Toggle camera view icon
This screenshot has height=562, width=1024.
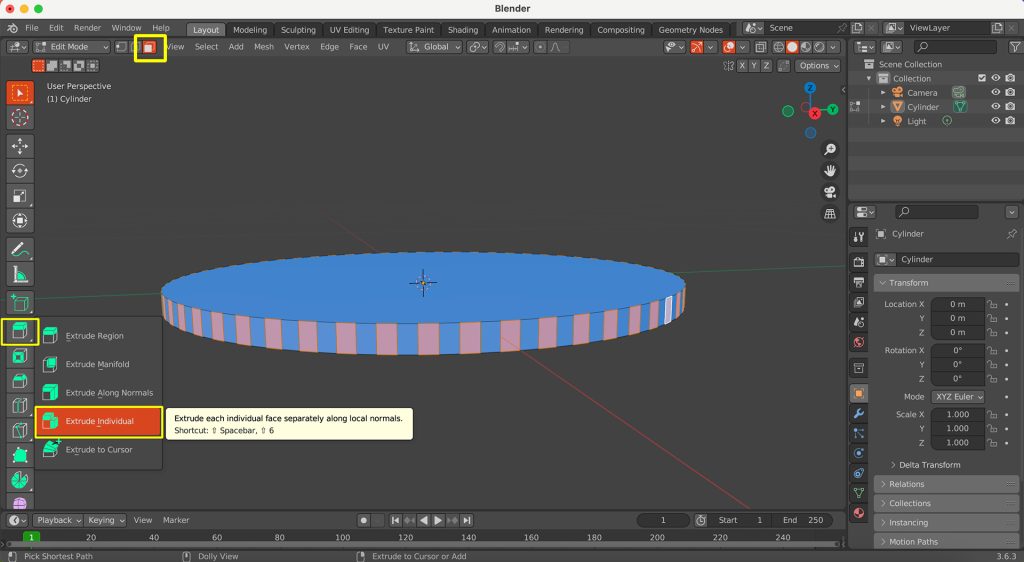pyautogui.click(x=830, y=192)
